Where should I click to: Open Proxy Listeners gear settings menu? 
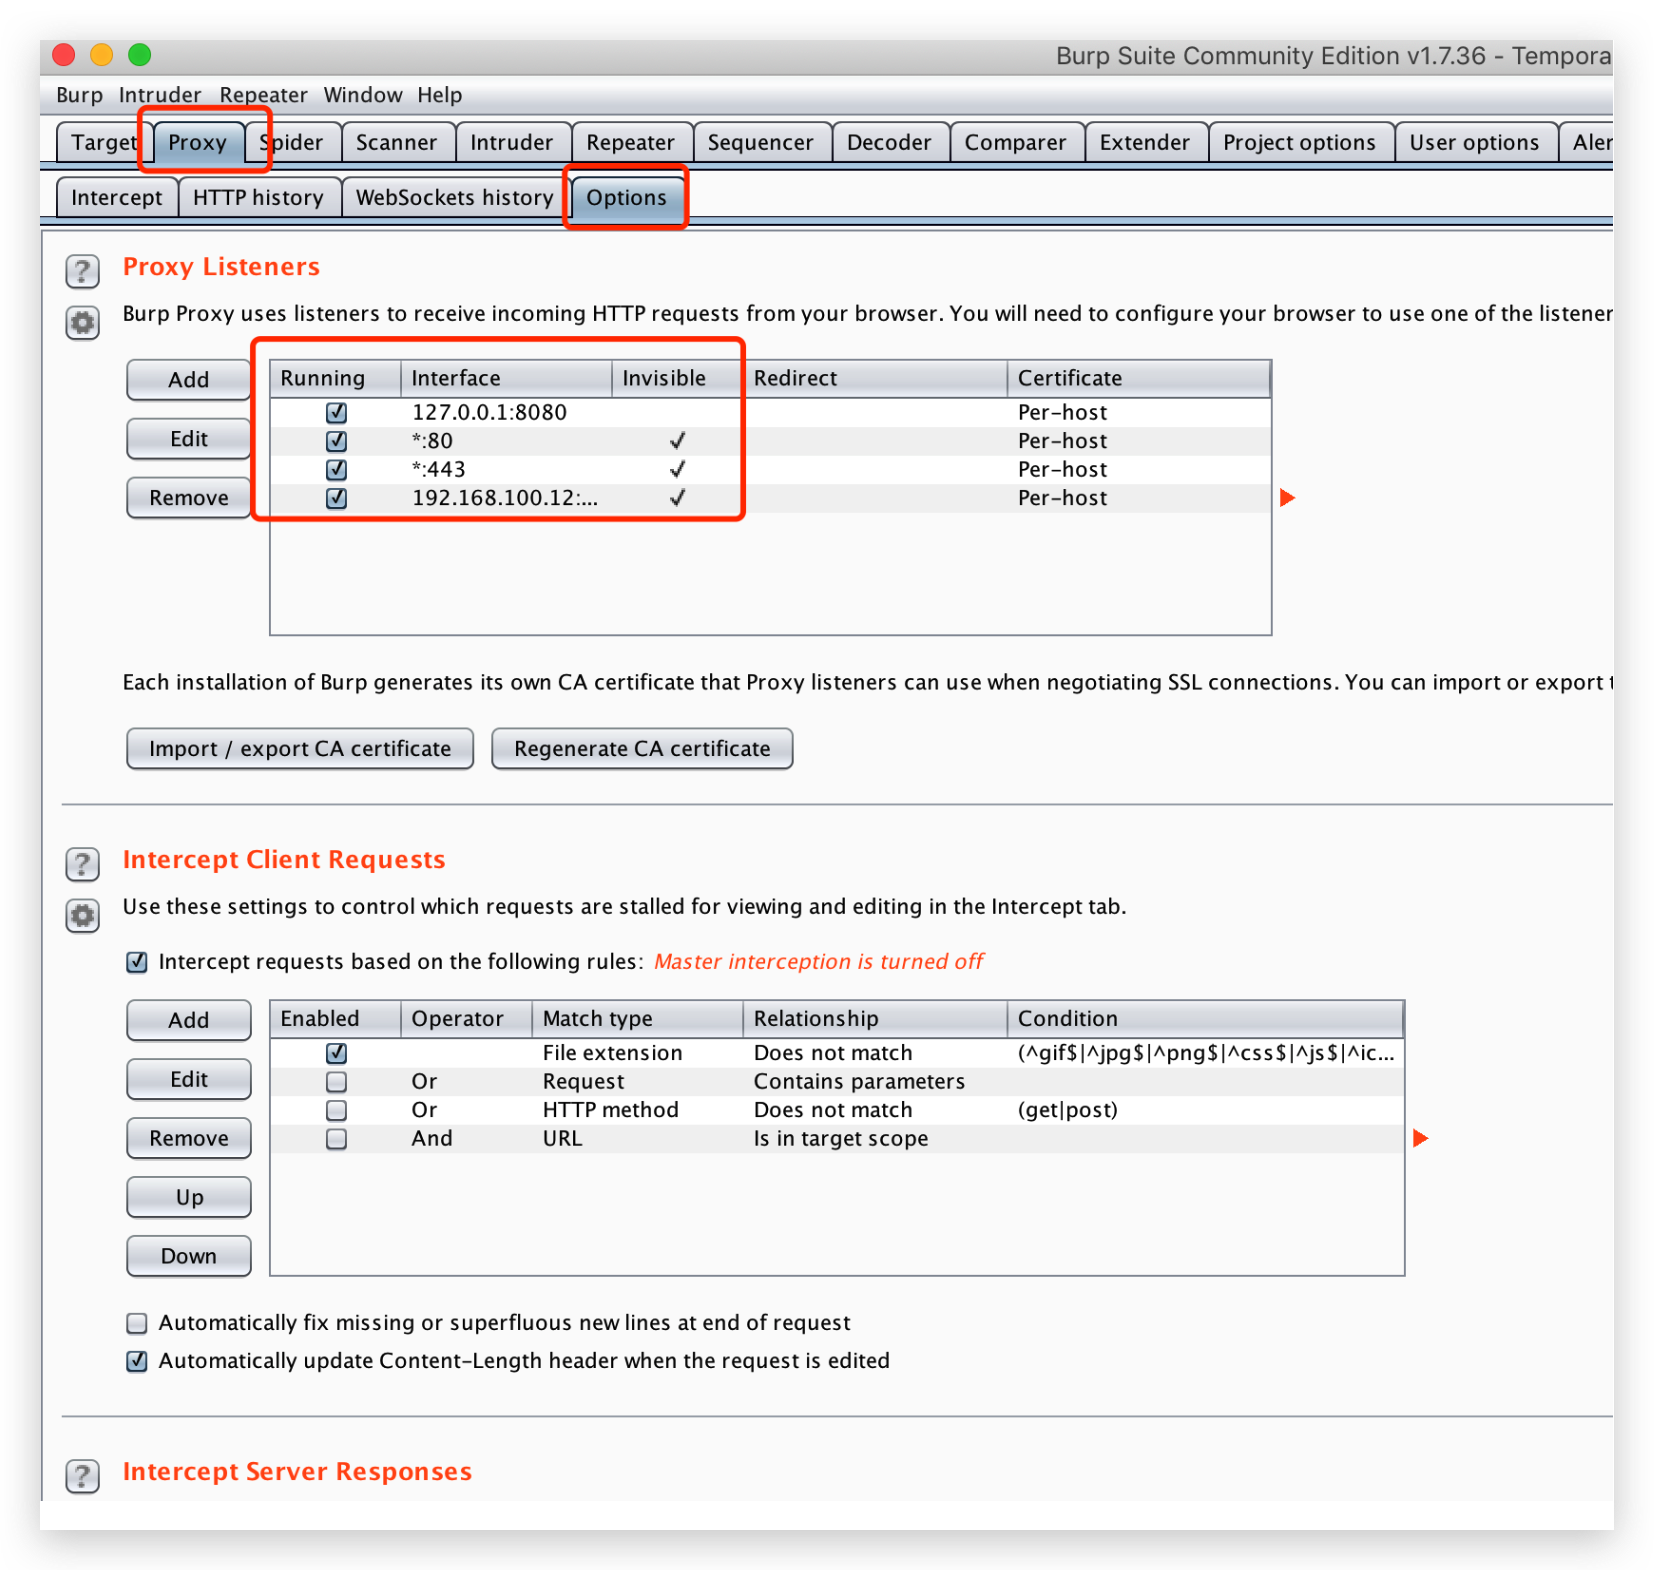[x=82, y=323]
